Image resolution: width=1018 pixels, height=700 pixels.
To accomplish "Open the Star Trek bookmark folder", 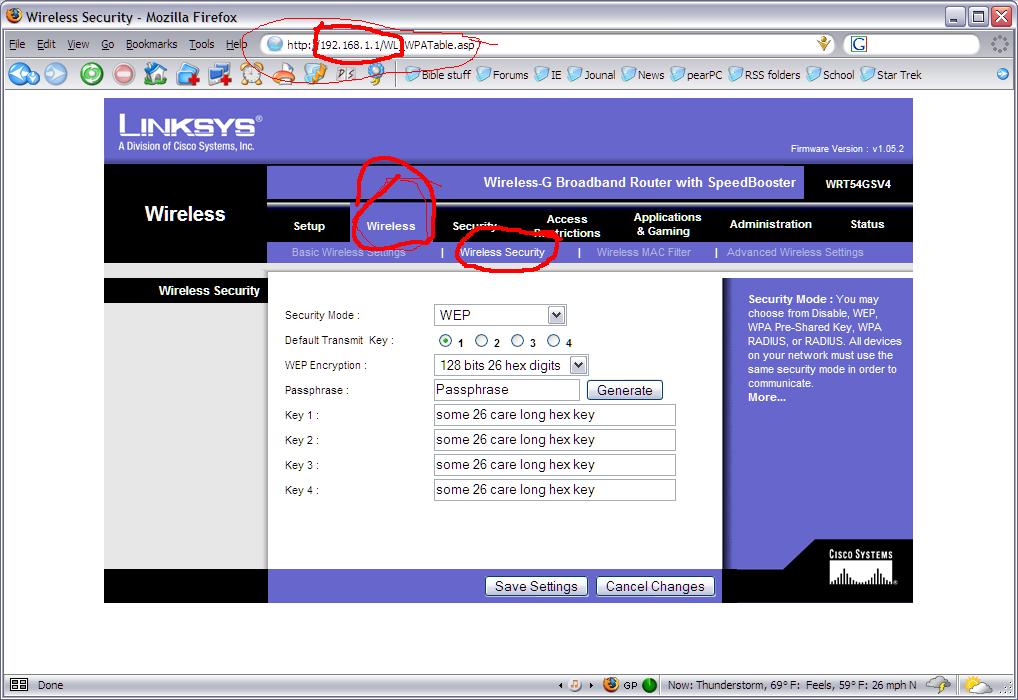I will click(x=891, y=75).
